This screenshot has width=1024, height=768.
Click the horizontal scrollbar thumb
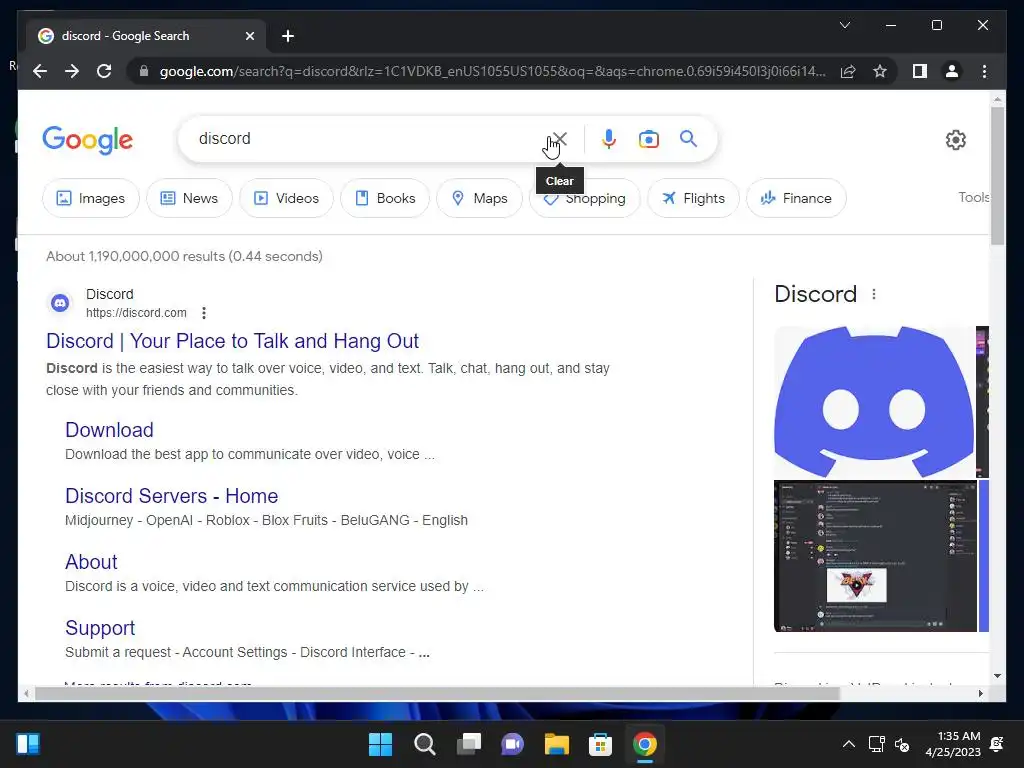pyautogui.click(x=437, y=694)
